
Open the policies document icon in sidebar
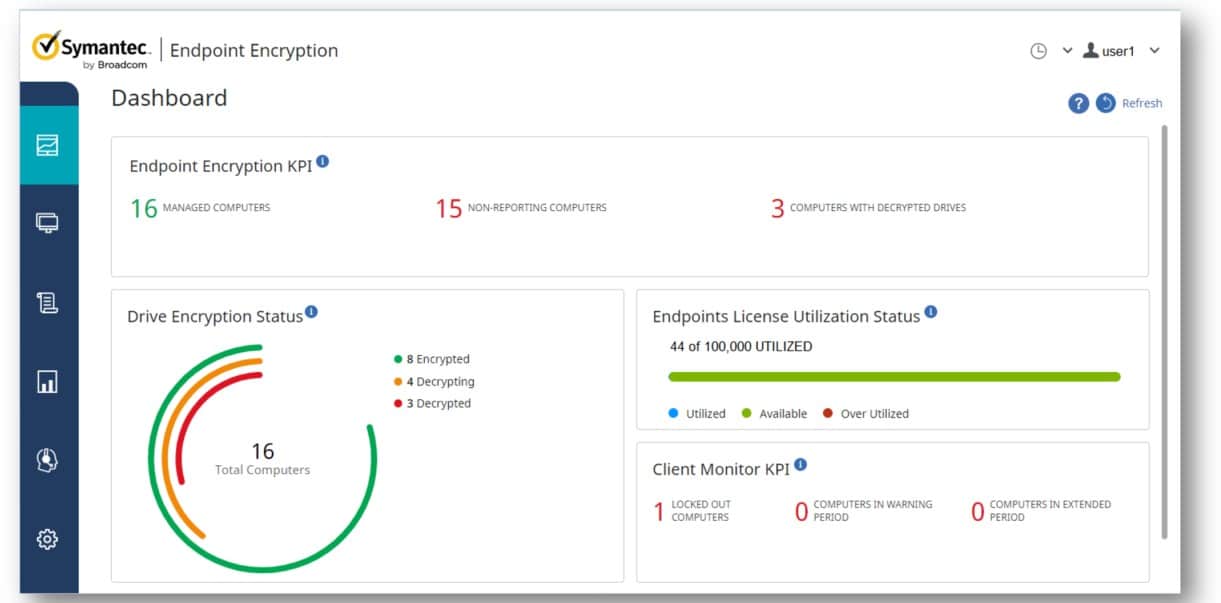pyautogui.click(x=47, y=301)
